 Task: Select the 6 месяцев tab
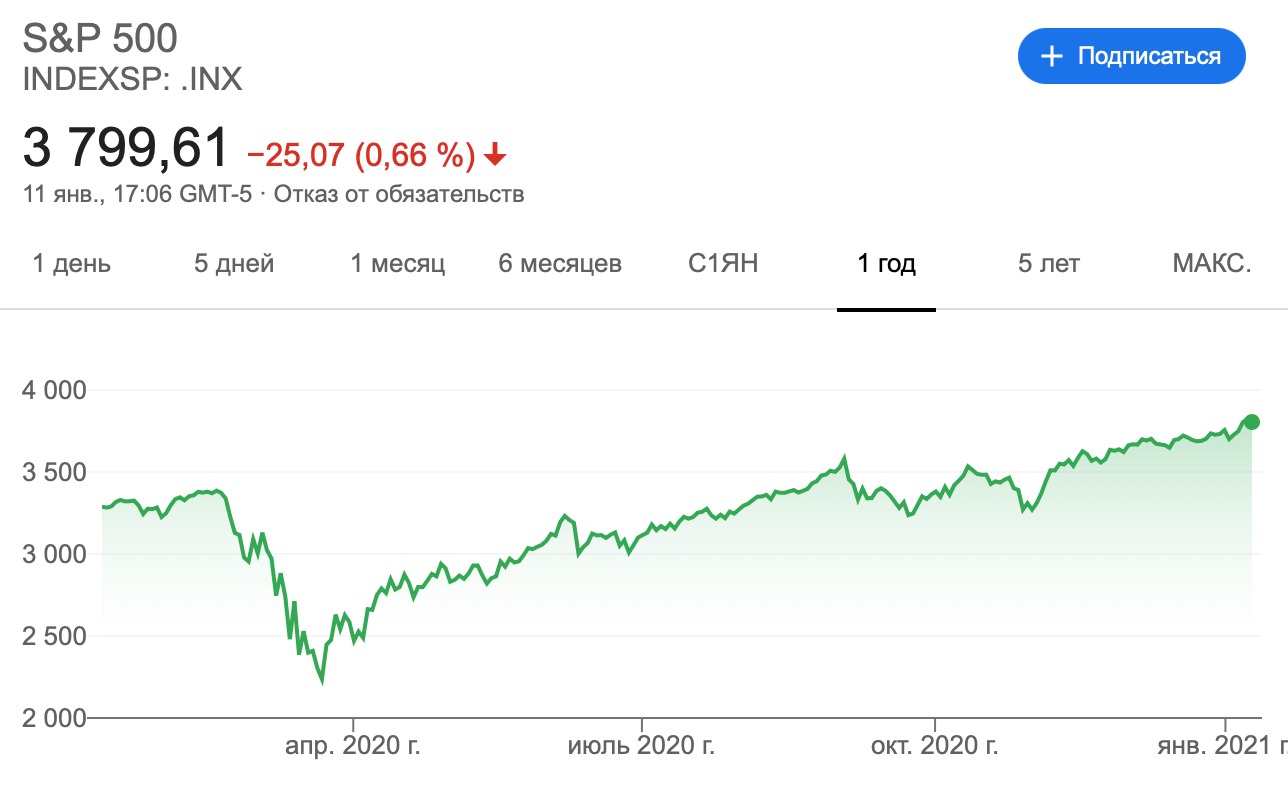click(x=560, y=264)
